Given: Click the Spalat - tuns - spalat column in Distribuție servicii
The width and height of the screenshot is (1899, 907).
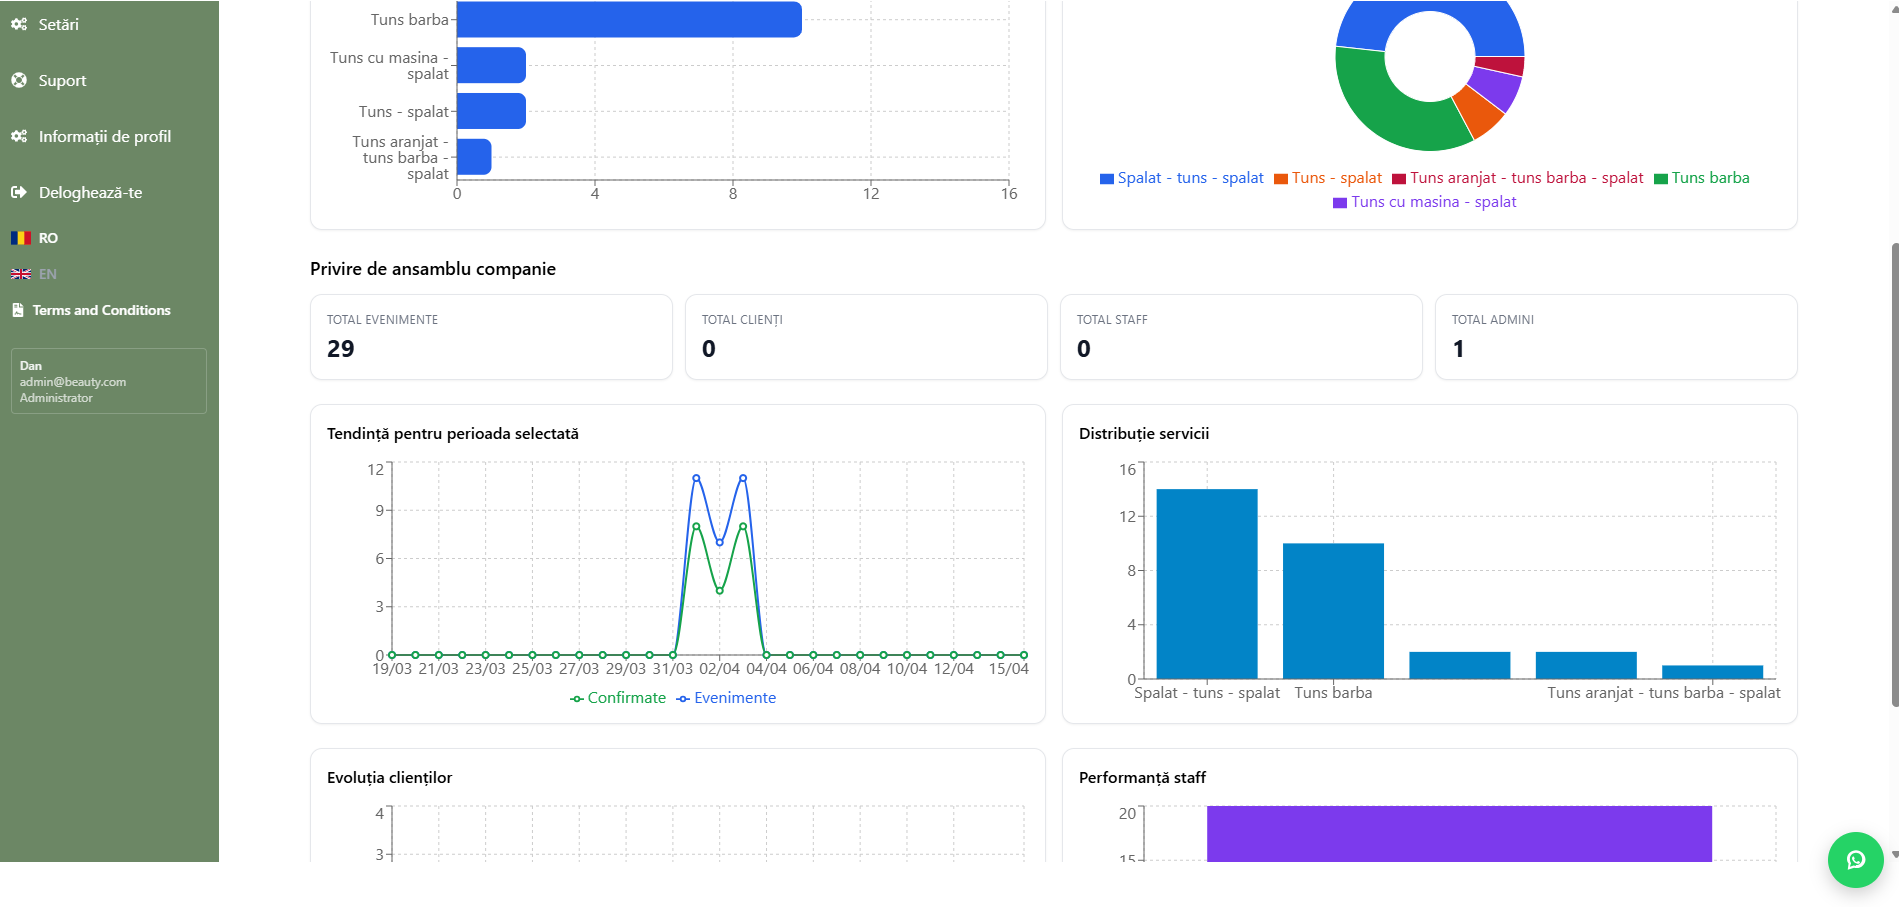Looking at the screenshot, I should [x=1207, y=584].
